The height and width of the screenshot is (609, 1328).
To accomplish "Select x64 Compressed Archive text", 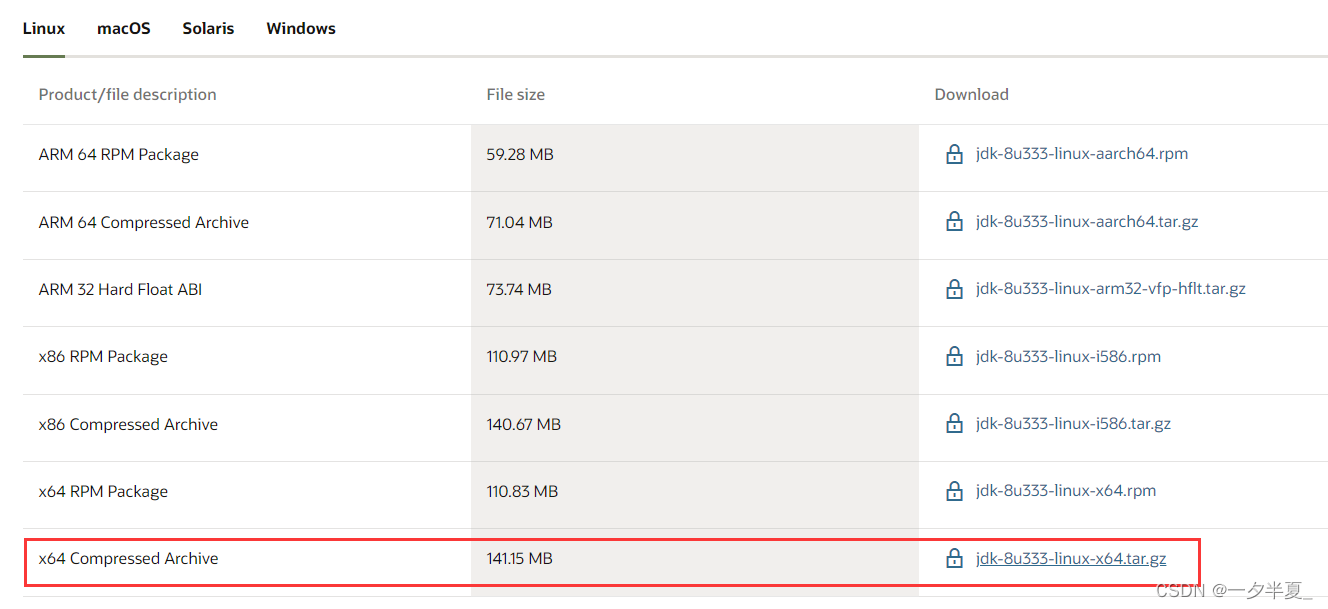I will coord(129,558).
